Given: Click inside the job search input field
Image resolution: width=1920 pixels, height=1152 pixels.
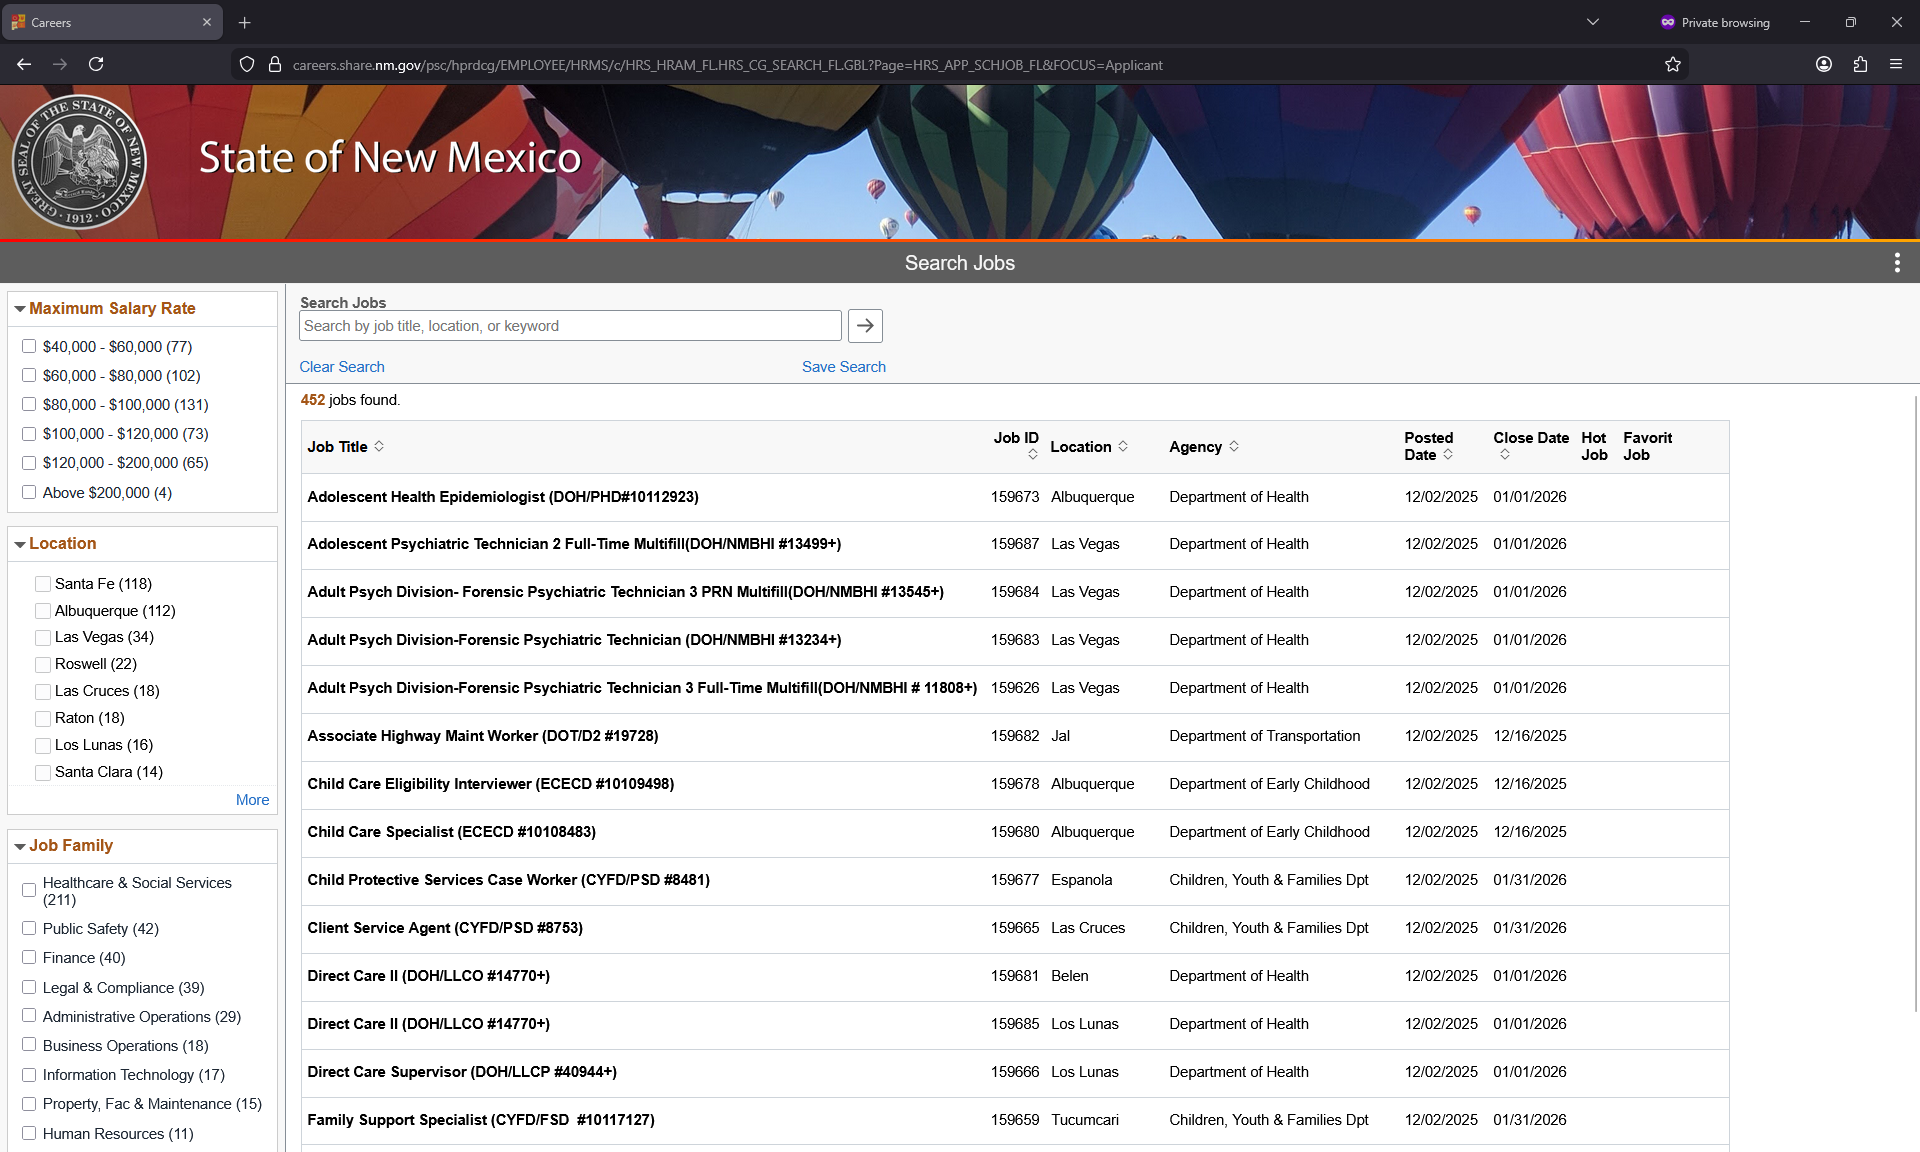Looking at the screenshot, I should 569,325.
